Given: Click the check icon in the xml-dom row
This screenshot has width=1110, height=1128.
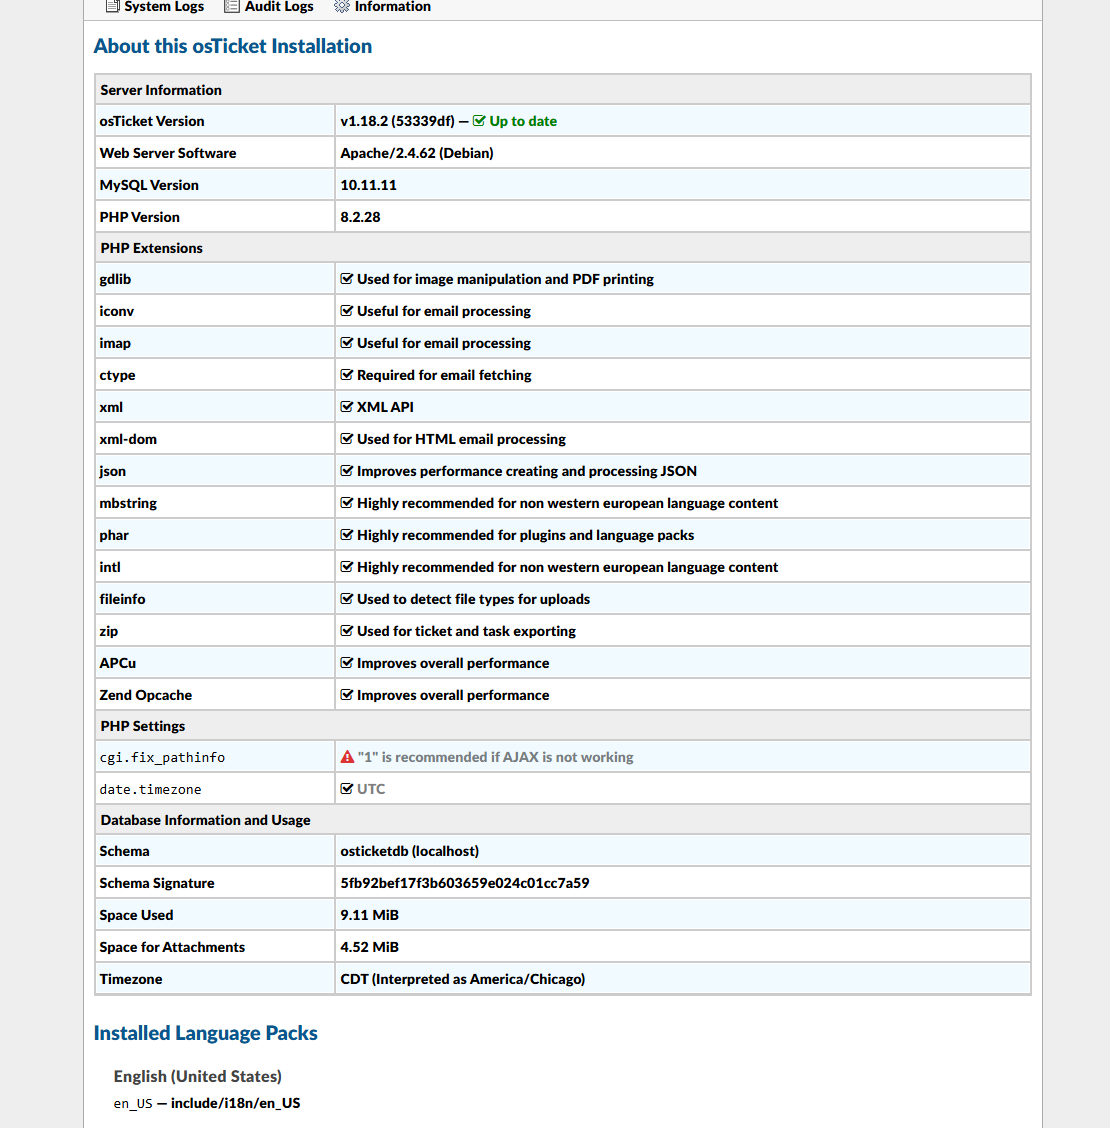Looking at the screenshot, I should (x=347, y=439).
